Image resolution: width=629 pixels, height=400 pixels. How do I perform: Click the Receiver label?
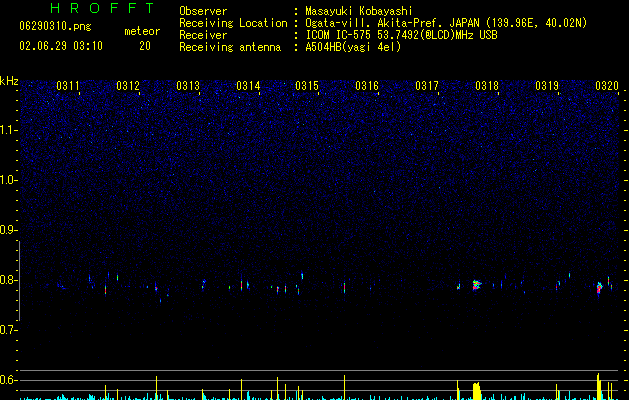pos(203,35)
